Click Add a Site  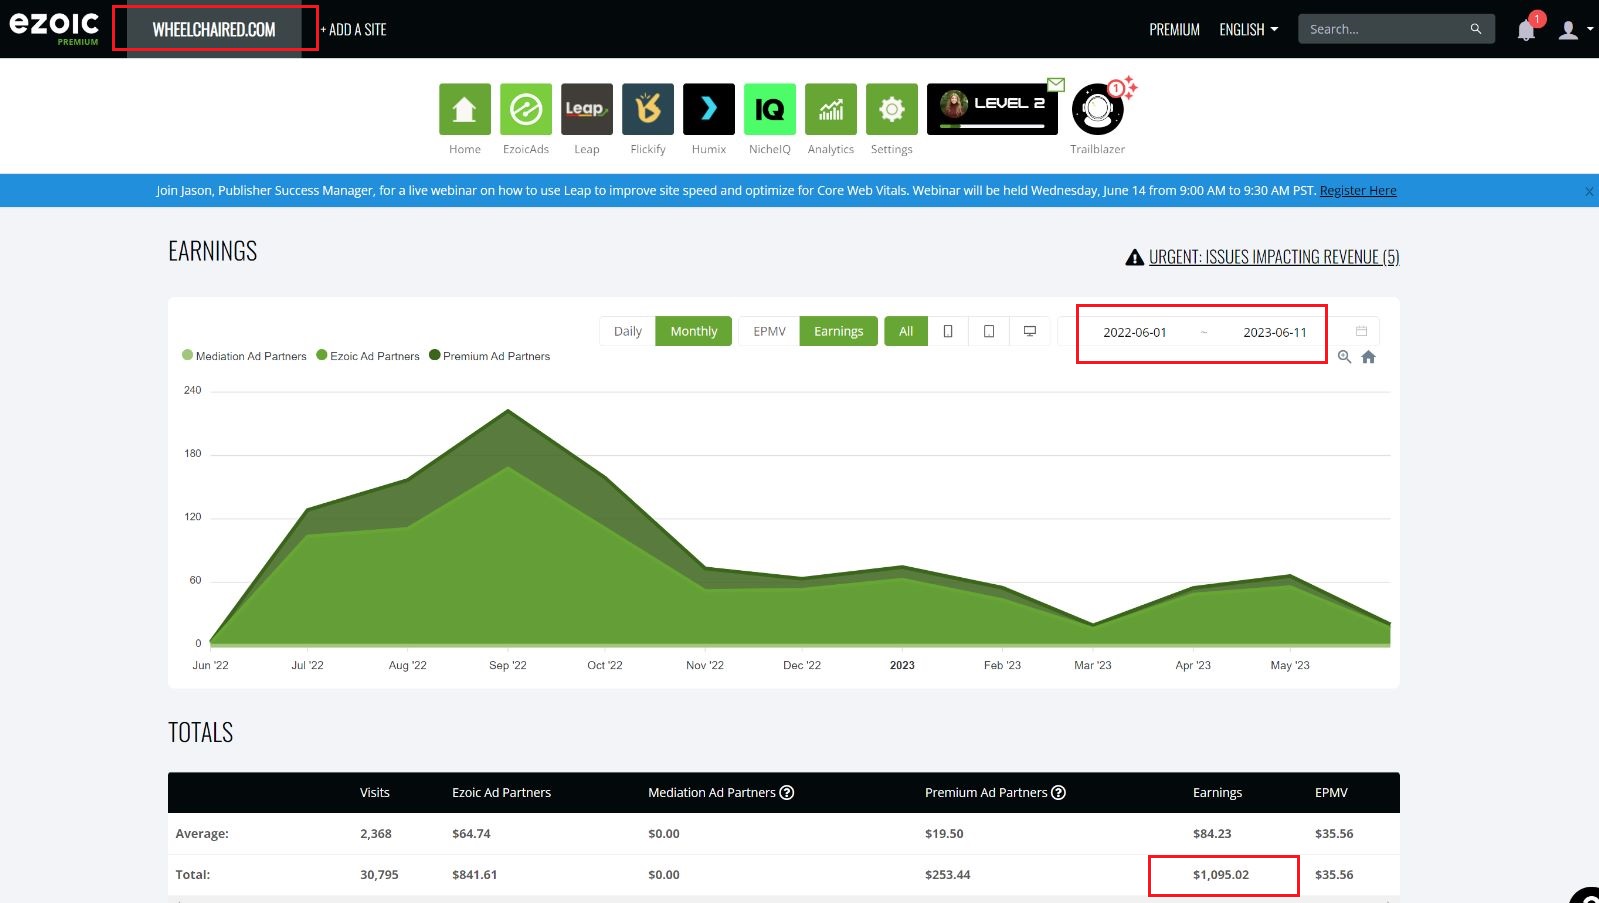[x=353, y=30]
